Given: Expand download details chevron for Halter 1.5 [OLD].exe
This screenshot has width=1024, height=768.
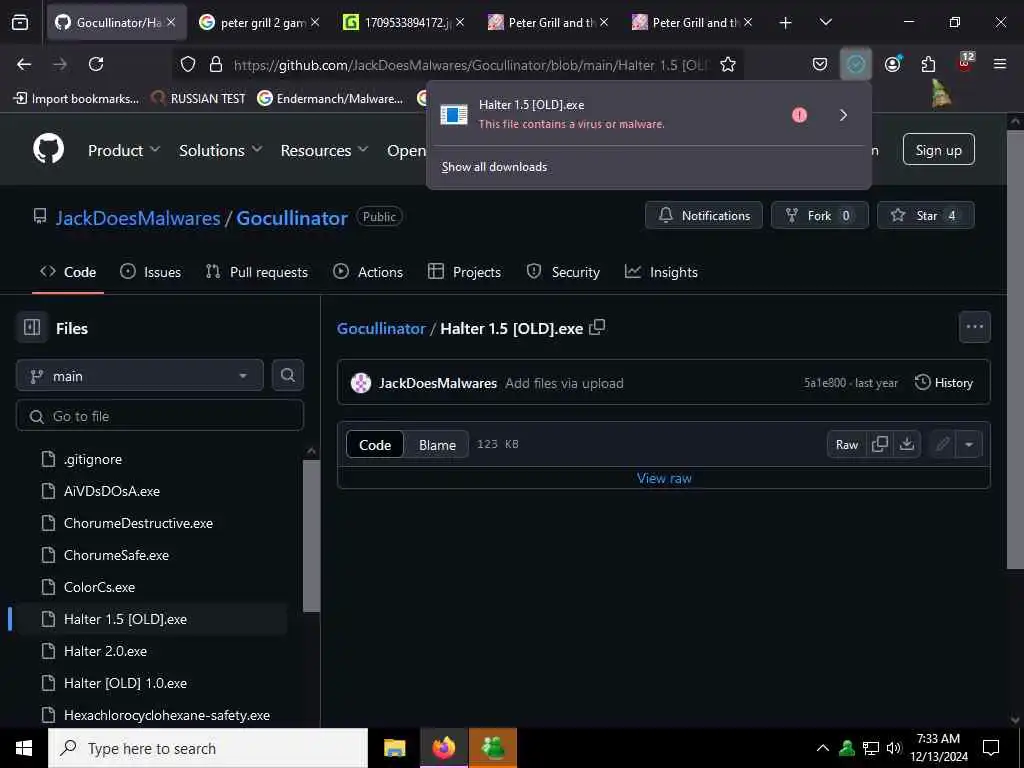Looking at the screenshot, I should point(843,115).
